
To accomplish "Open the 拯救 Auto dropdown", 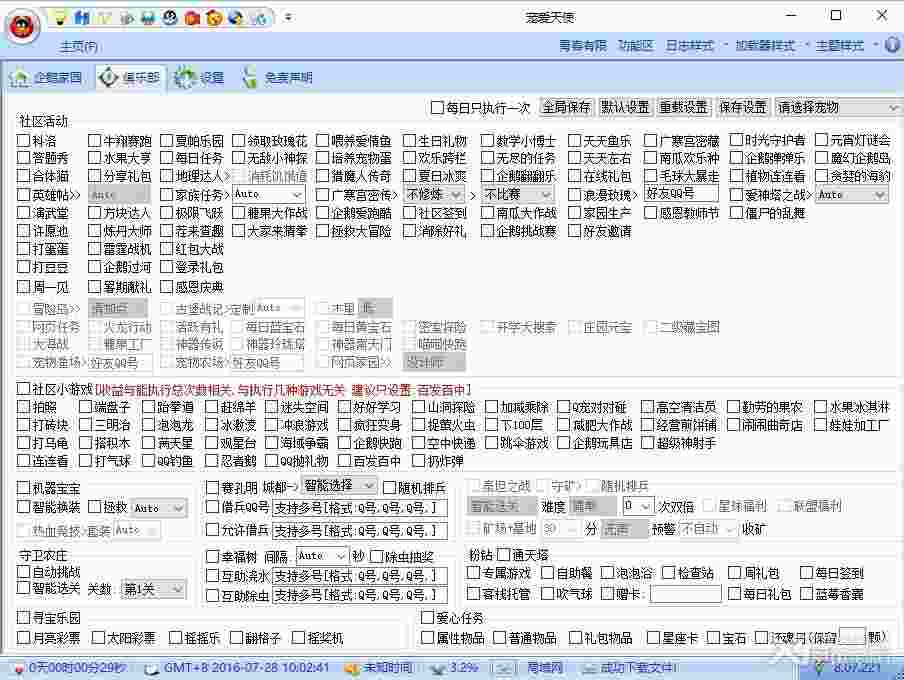I will pyautogui.click(x=159, y=508).
